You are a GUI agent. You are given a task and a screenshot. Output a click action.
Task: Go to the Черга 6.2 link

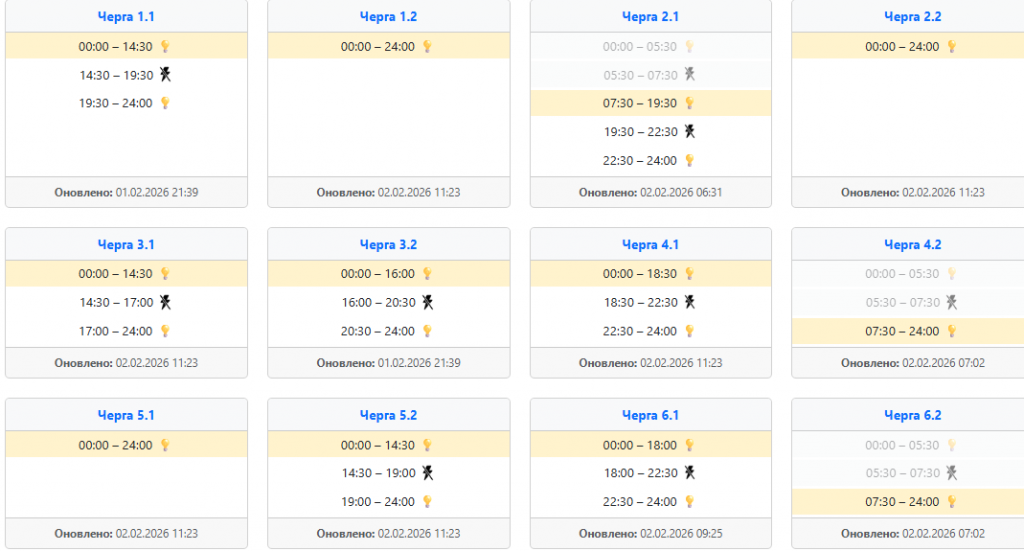pos(912,416)
